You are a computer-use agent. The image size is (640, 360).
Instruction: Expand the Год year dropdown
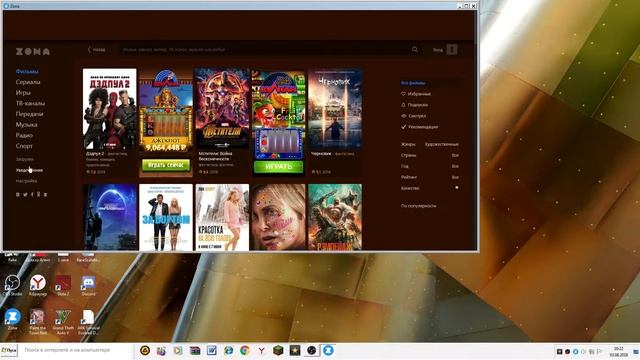pyautogui.click(x=430, y=166)
